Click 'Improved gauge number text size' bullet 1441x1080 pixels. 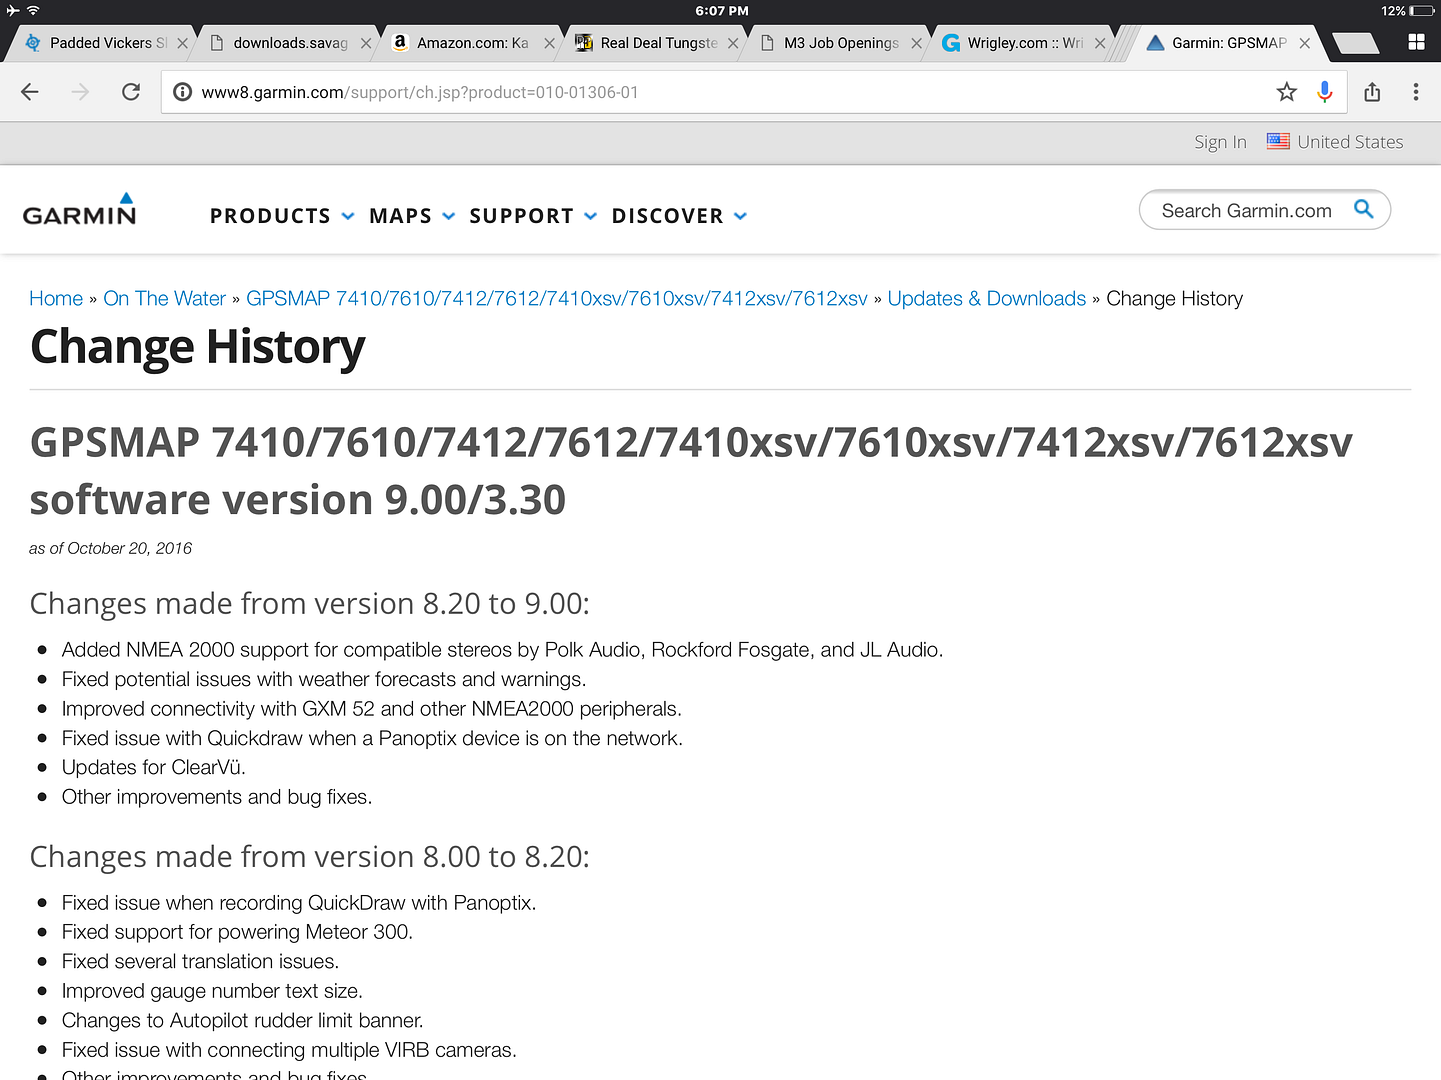(212, 991)
